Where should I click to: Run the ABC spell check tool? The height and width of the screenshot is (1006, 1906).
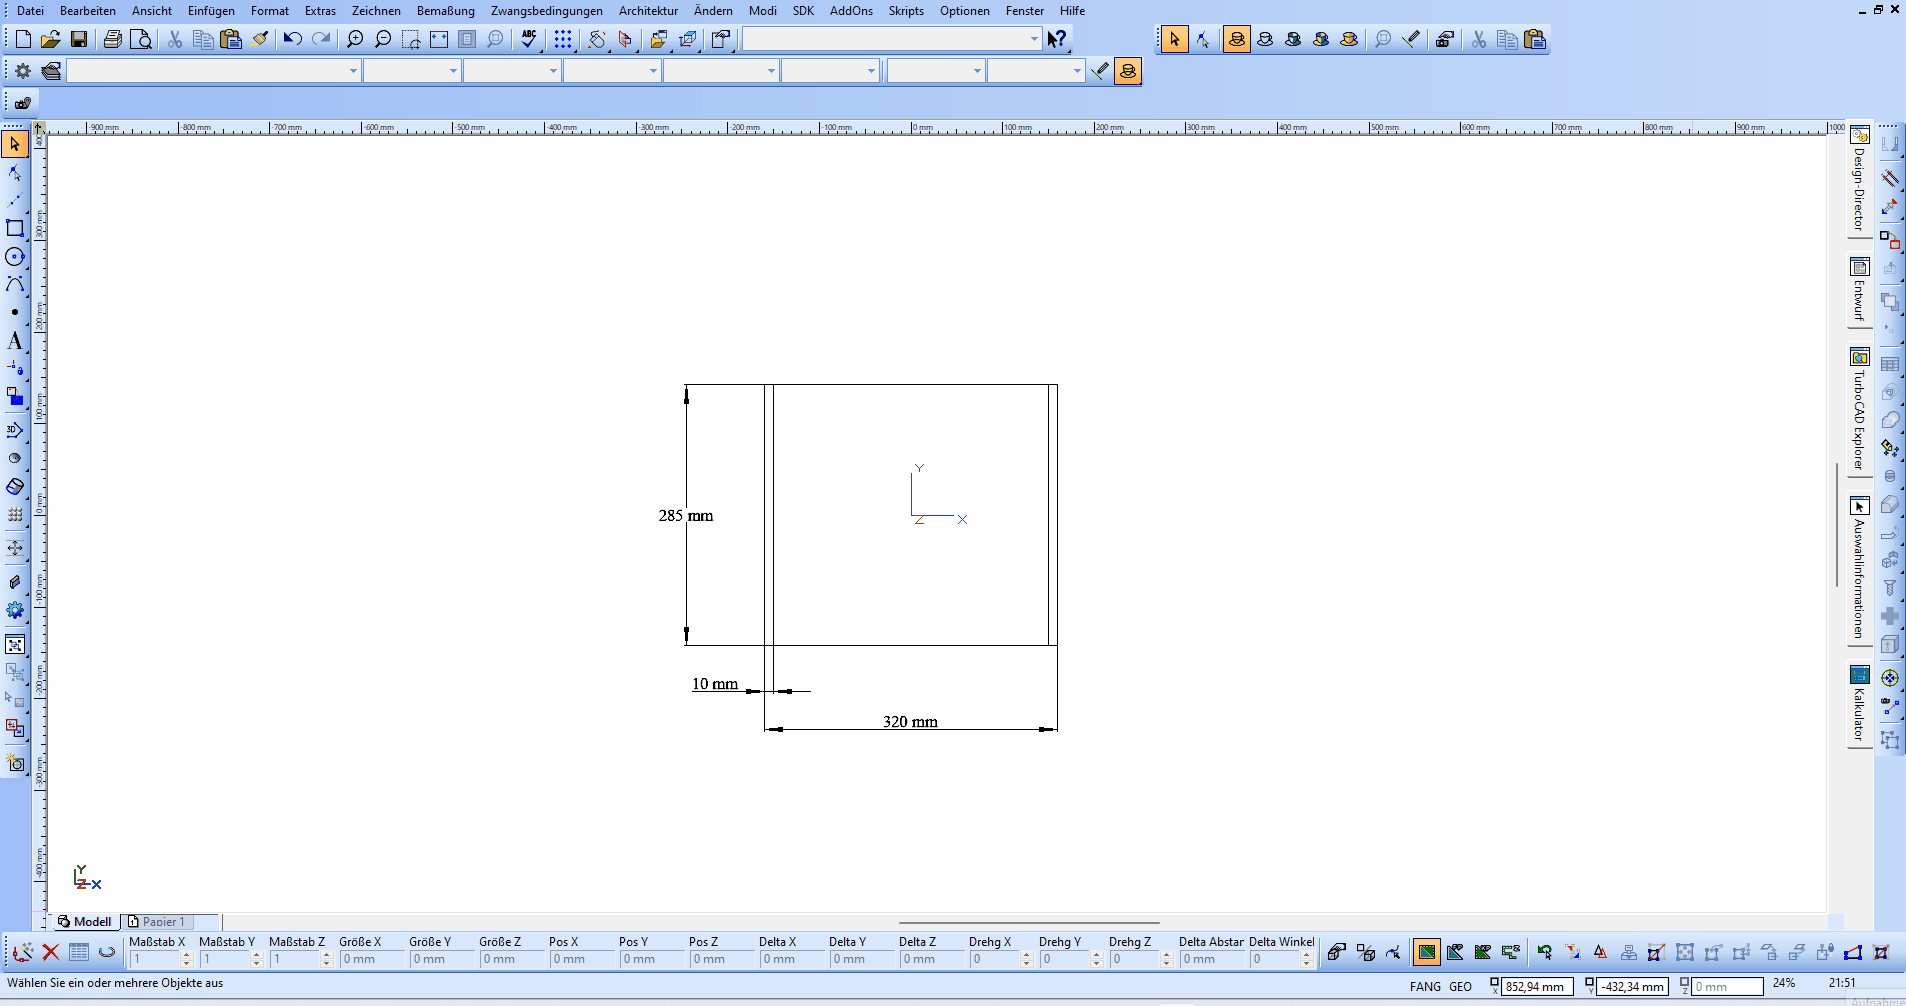529,39
